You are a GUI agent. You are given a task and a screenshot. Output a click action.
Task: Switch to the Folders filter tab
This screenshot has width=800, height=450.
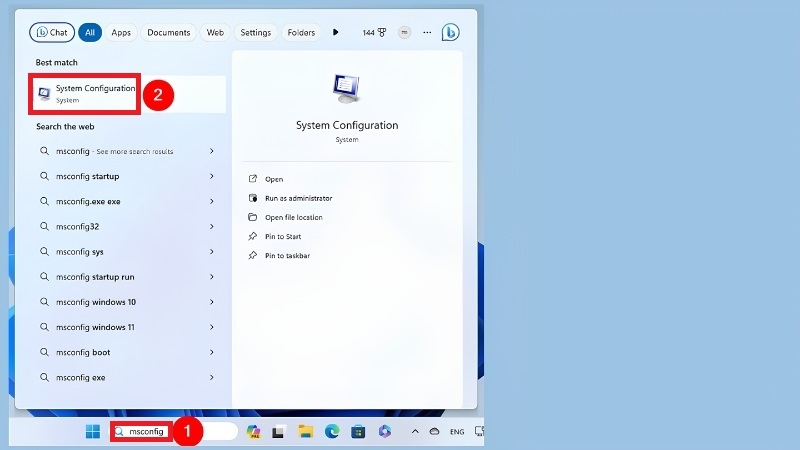point(301,32)
